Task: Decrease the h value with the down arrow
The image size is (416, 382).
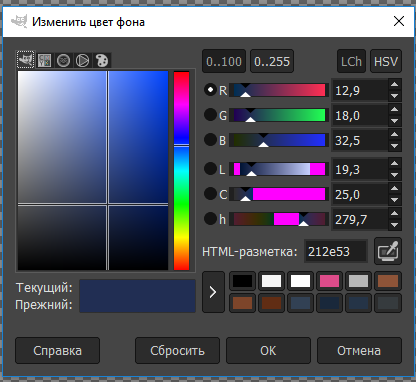Action: [x=395, y=225]
